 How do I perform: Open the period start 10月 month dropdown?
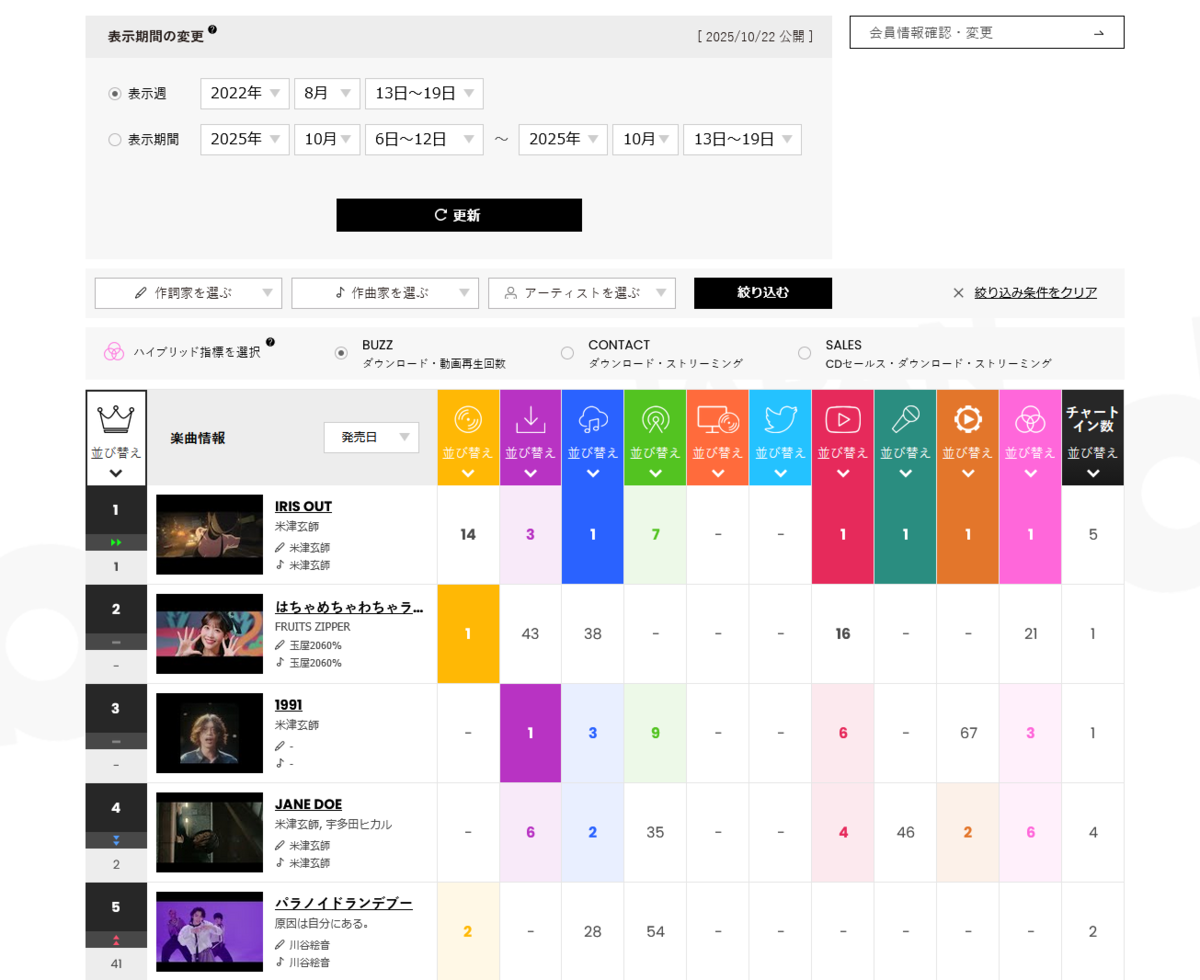[x=327, y=140]
